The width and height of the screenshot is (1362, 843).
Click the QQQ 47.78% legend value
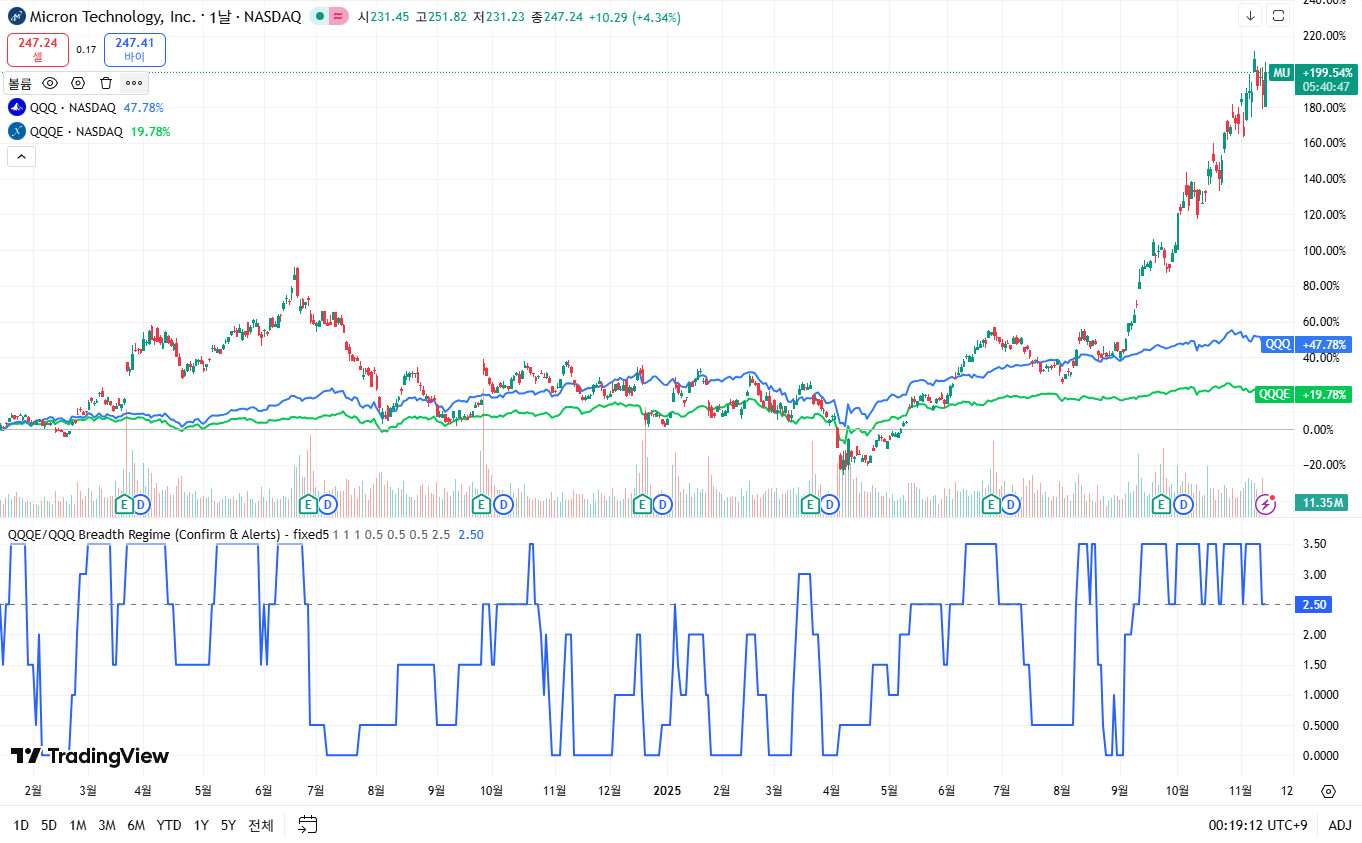(143, 107)
